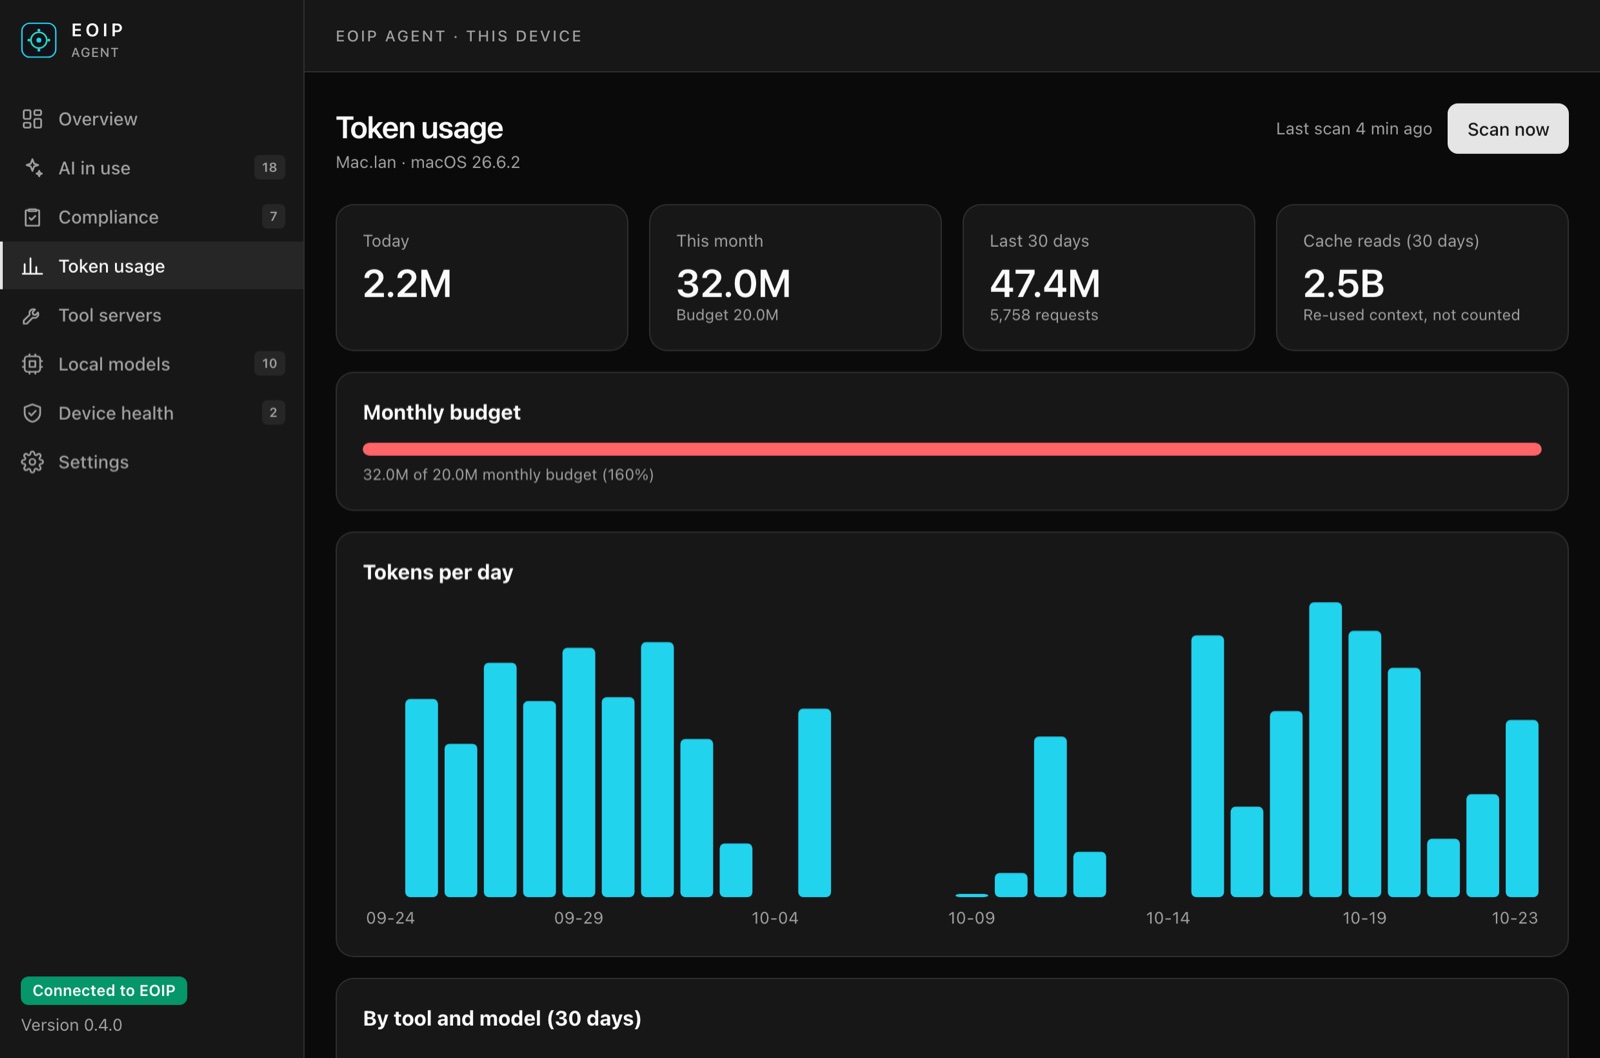Screen dimensions: 1600x1058
Task: Click the Cache reads 2.5B value
Action: point(1344,284)
